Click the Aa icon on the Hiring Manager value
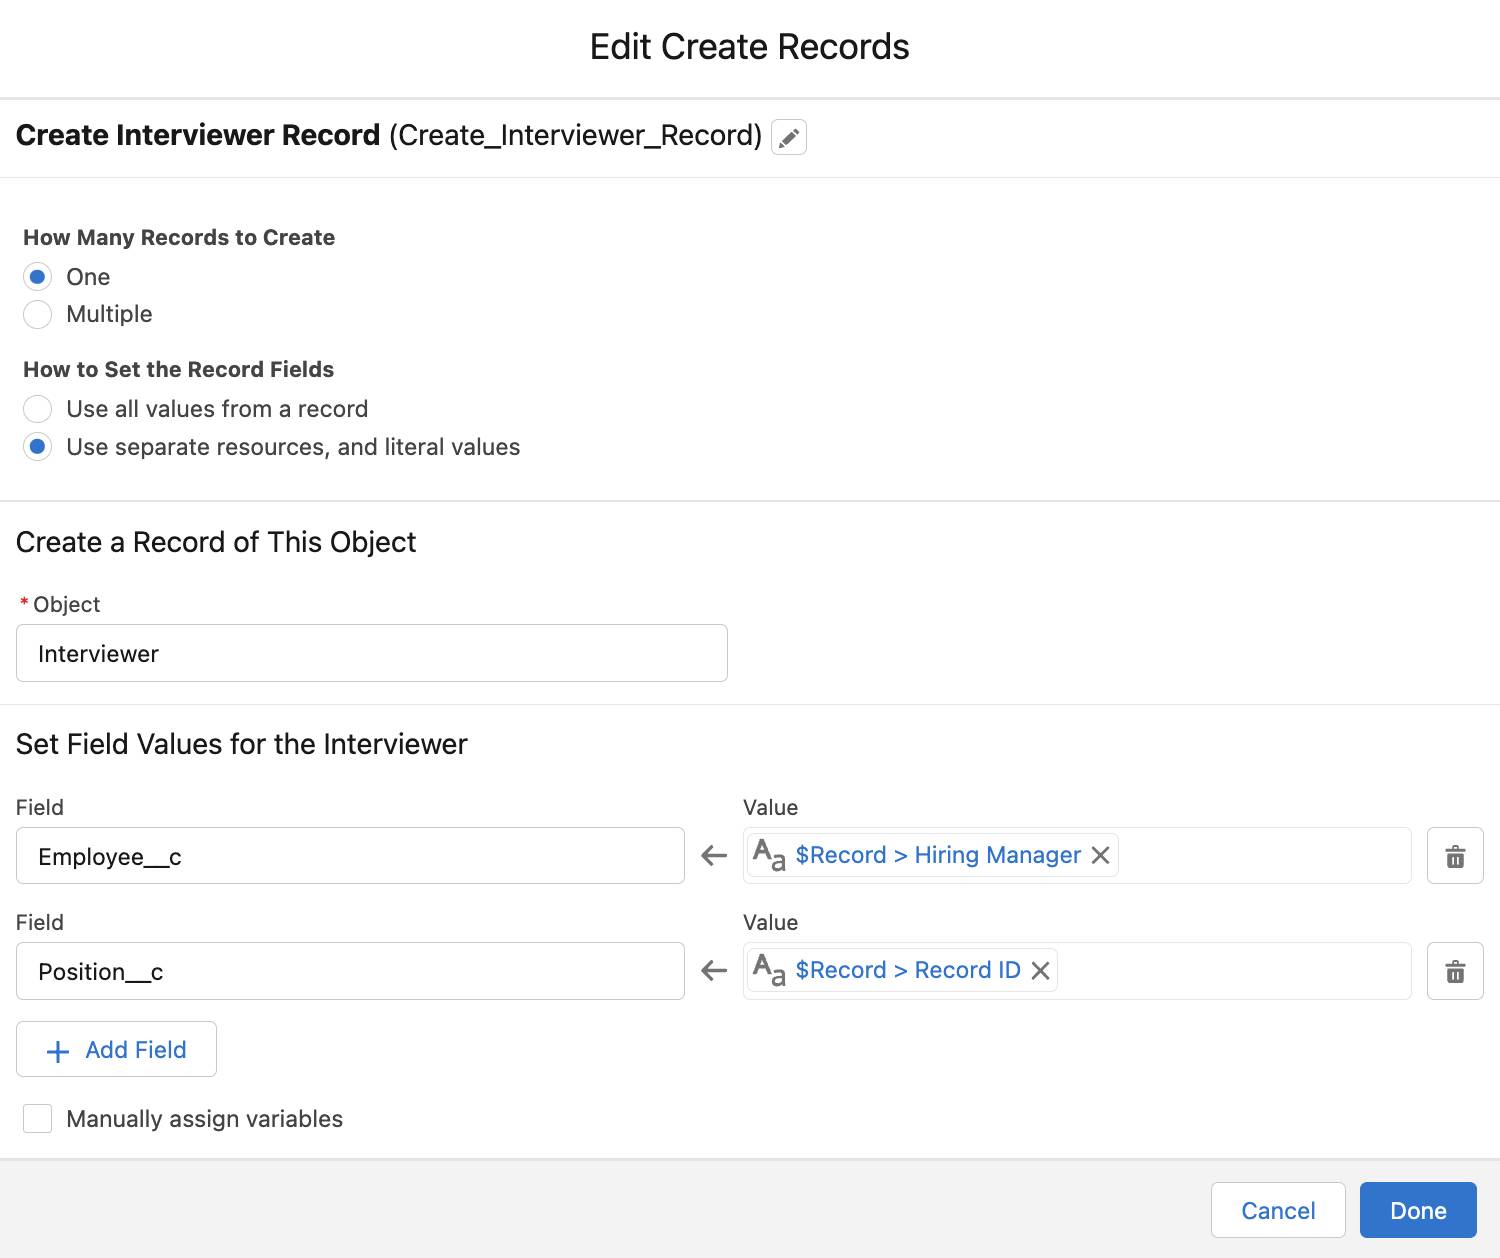The image size is (1500, 1258). [x=769, y=855]
